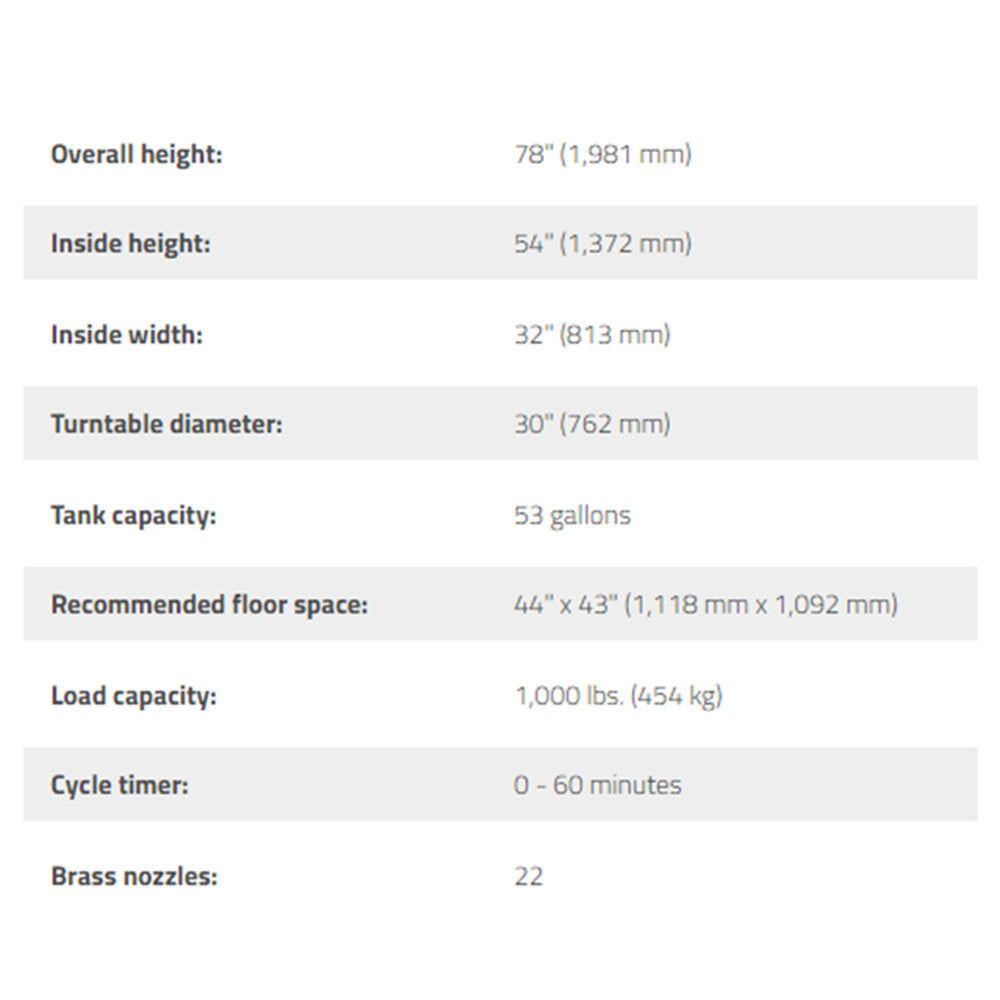The height and width of the screenshot is (1000, 1000).
Task: Select the Tank capacity label
Action: [x=134, y=516]
